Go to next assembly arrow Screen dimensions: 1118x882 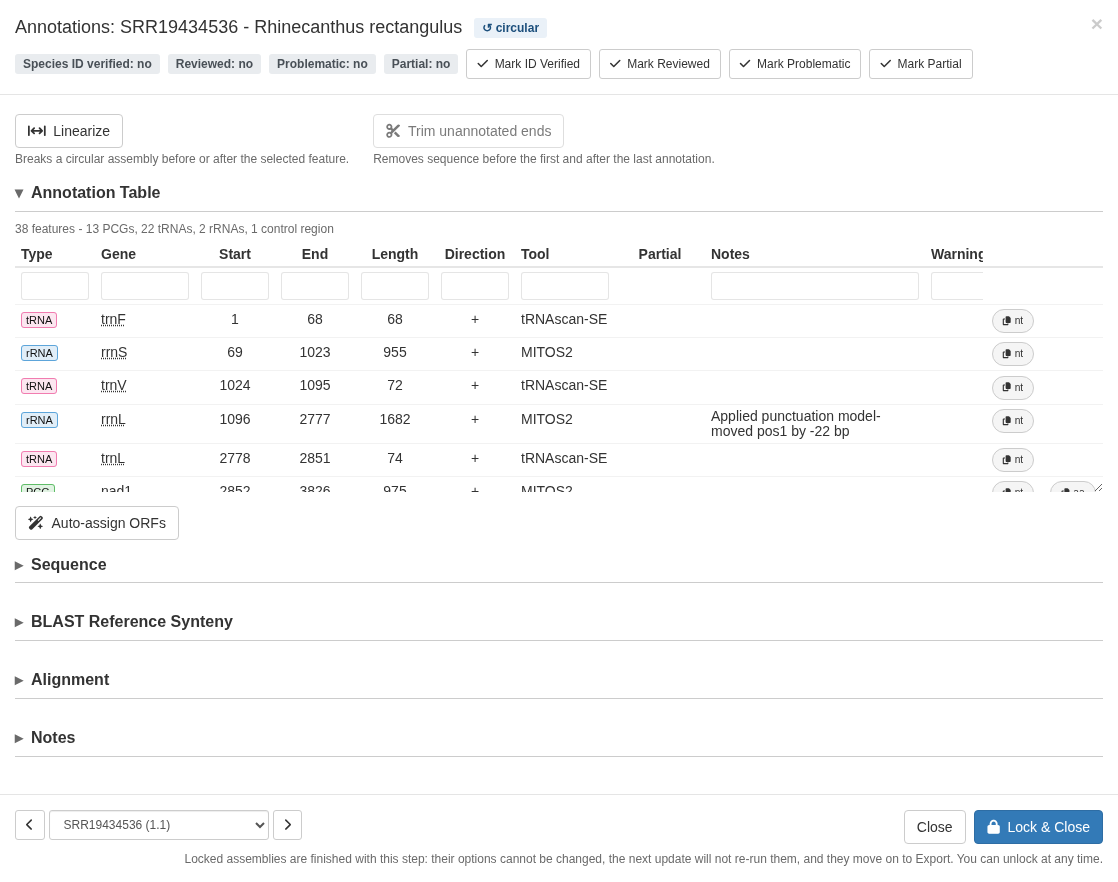(x=287, y=825)
